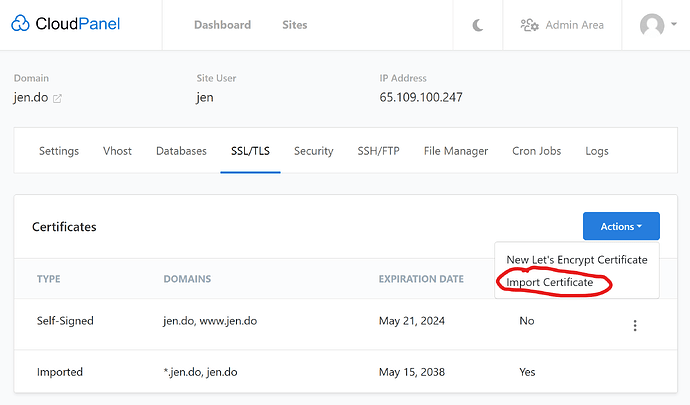Click the Admin Area users-gear icon

point(529,25)
